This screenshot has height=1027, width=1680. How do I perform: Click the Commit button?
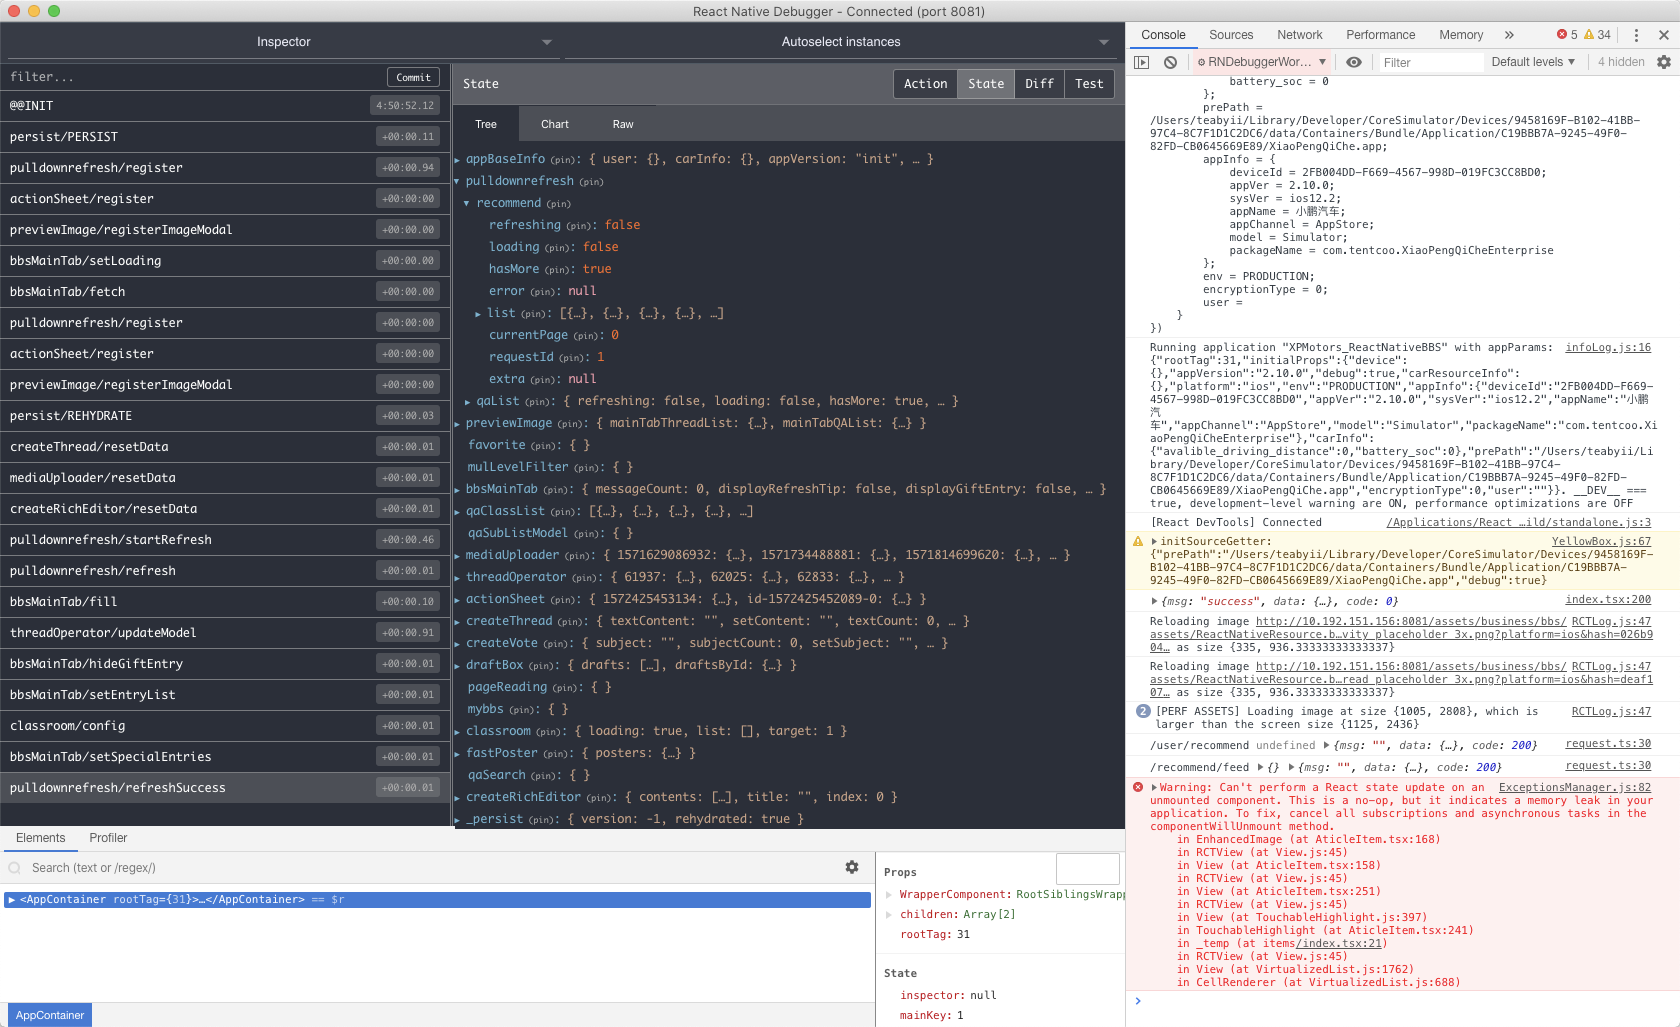point(413,77)
